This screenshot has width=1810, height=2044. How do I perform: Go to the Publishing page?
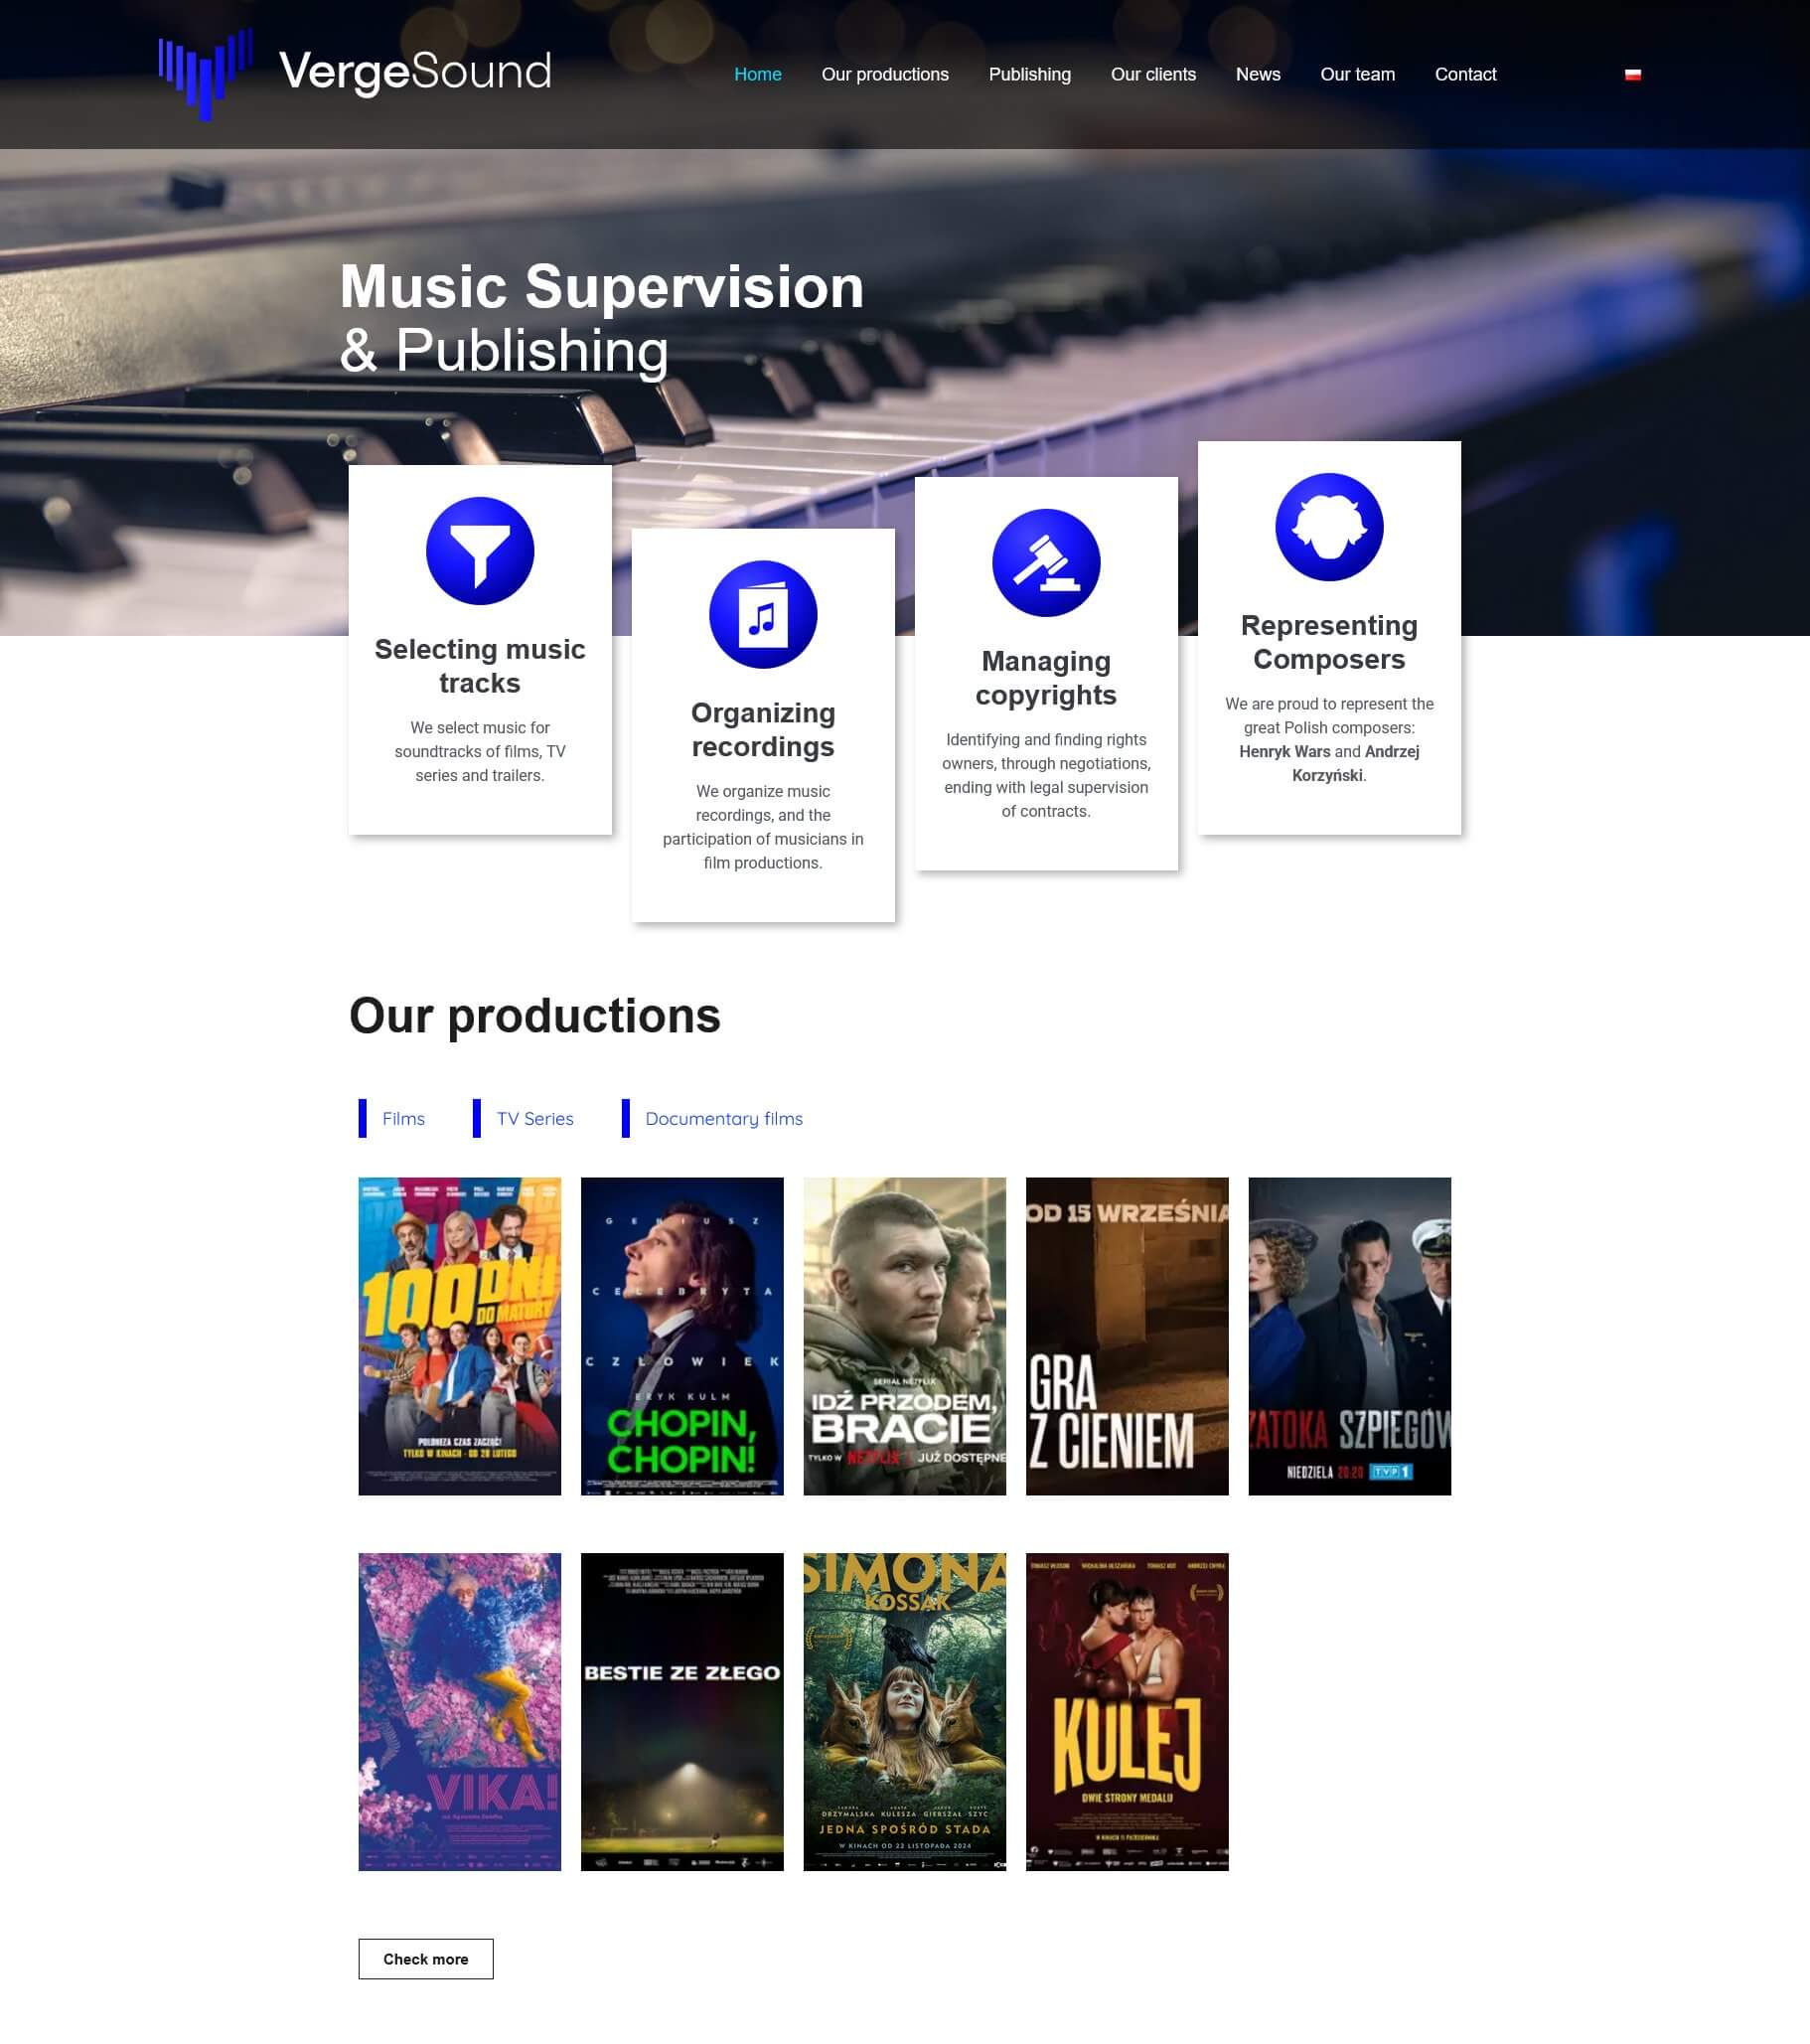click(x=1029, y=74)
